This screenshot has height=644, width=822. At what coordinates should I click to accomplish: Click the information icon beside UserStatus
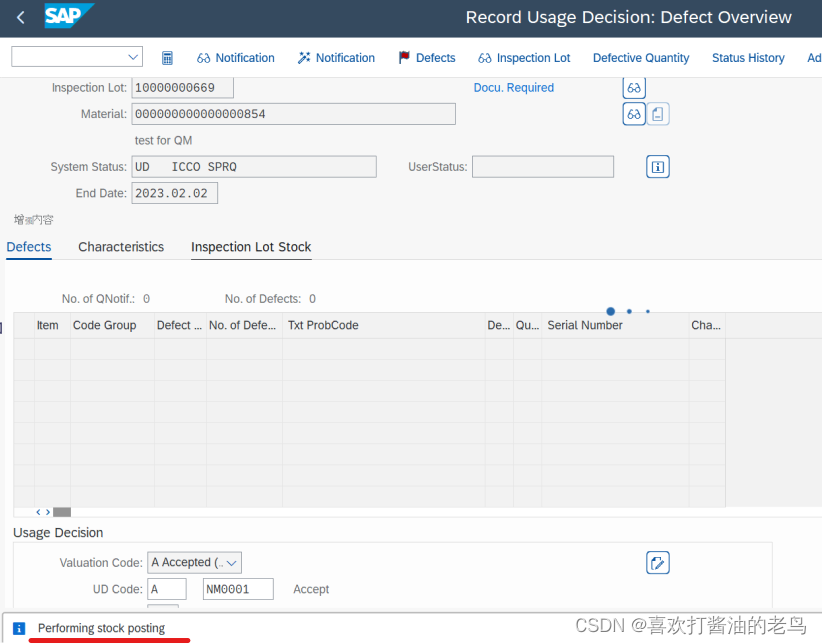(657, 166)
